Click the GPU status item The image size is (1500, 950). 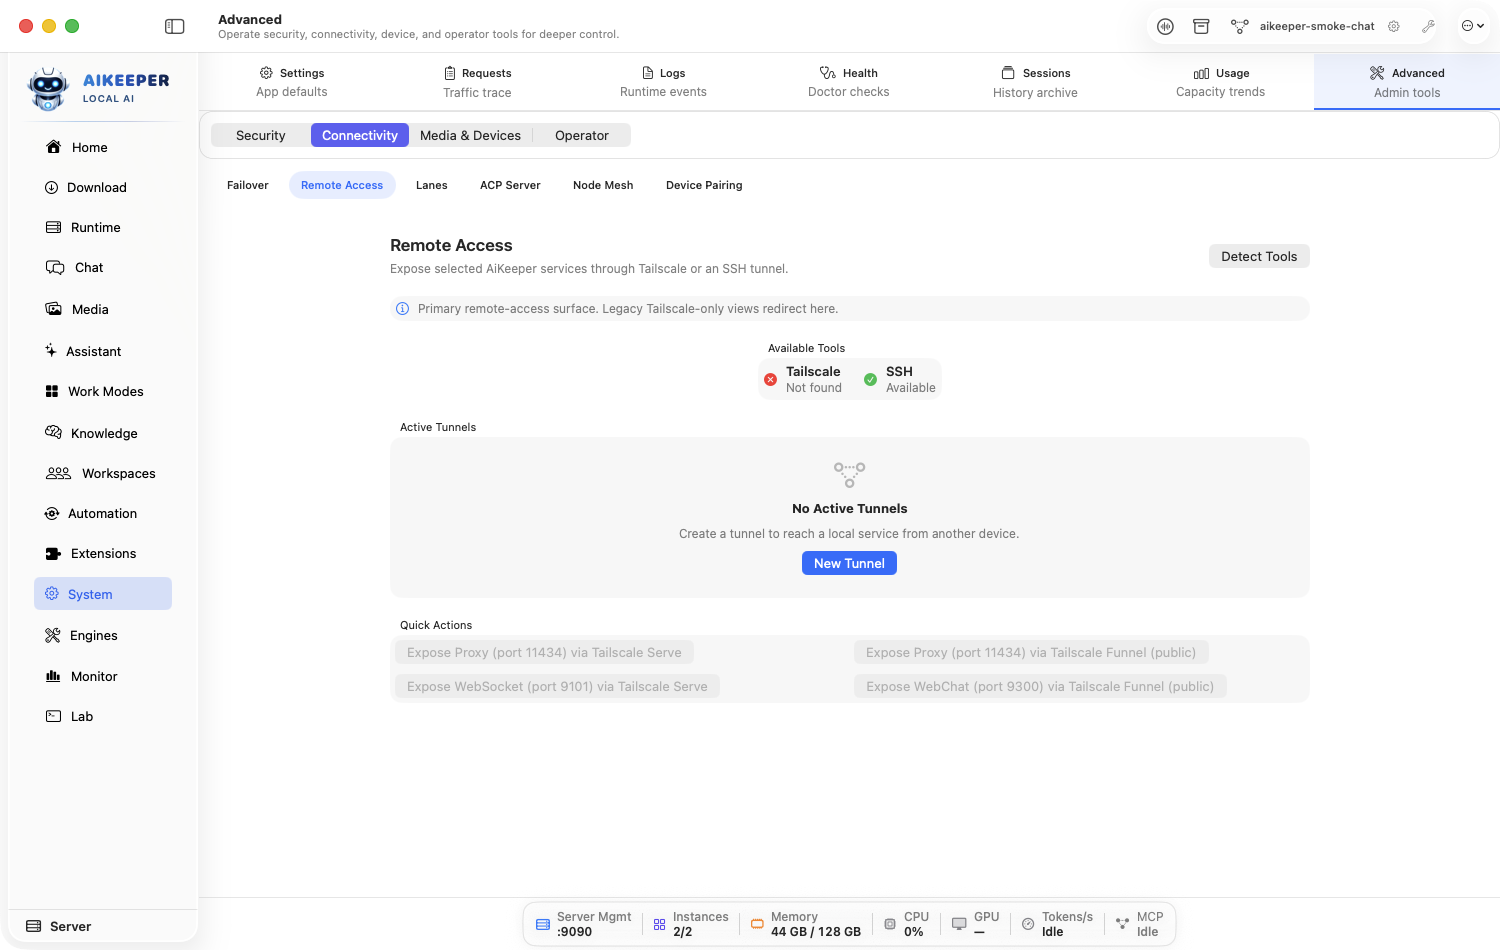click(976, 924)
